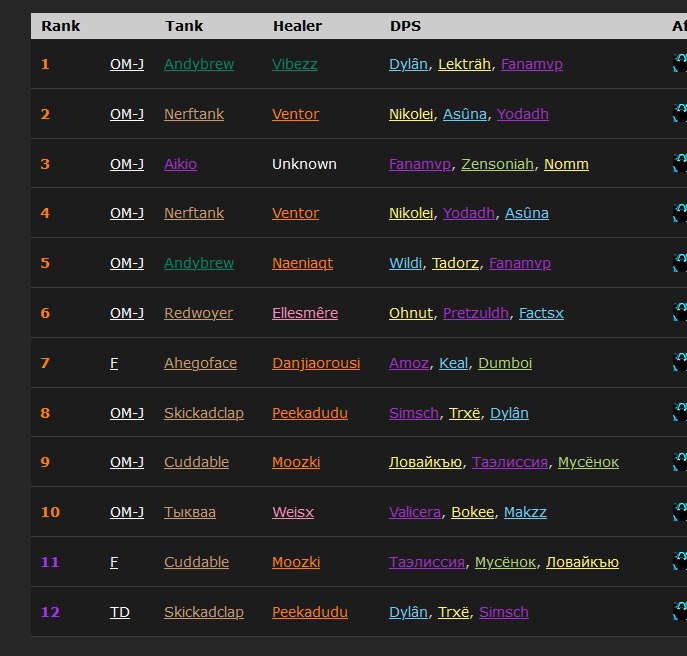This screenshot has width=687, height=656.
Task: Open DPS Yodadh in rank 4 row
Action: pyautogui.click(x=469, y=213)
